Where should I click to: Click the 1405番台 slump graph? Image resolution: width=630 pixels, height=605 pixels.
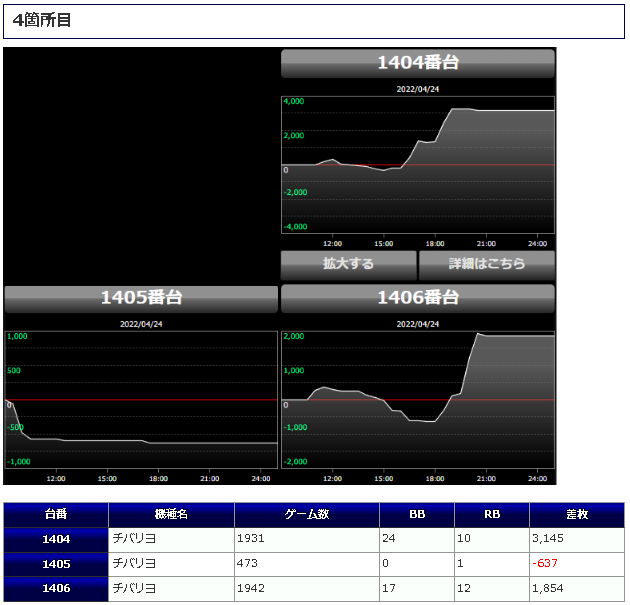pos(141,400)
